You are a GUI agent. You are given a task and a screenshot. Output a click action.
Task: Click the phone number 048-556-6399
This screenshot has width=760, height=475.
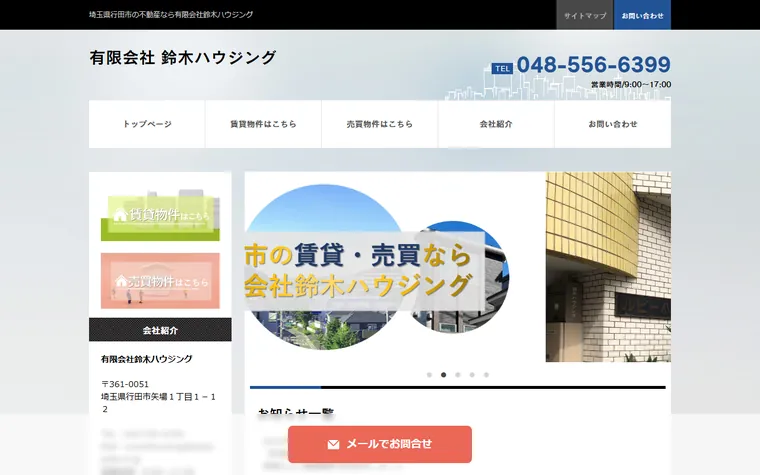[x=594, y=64]
